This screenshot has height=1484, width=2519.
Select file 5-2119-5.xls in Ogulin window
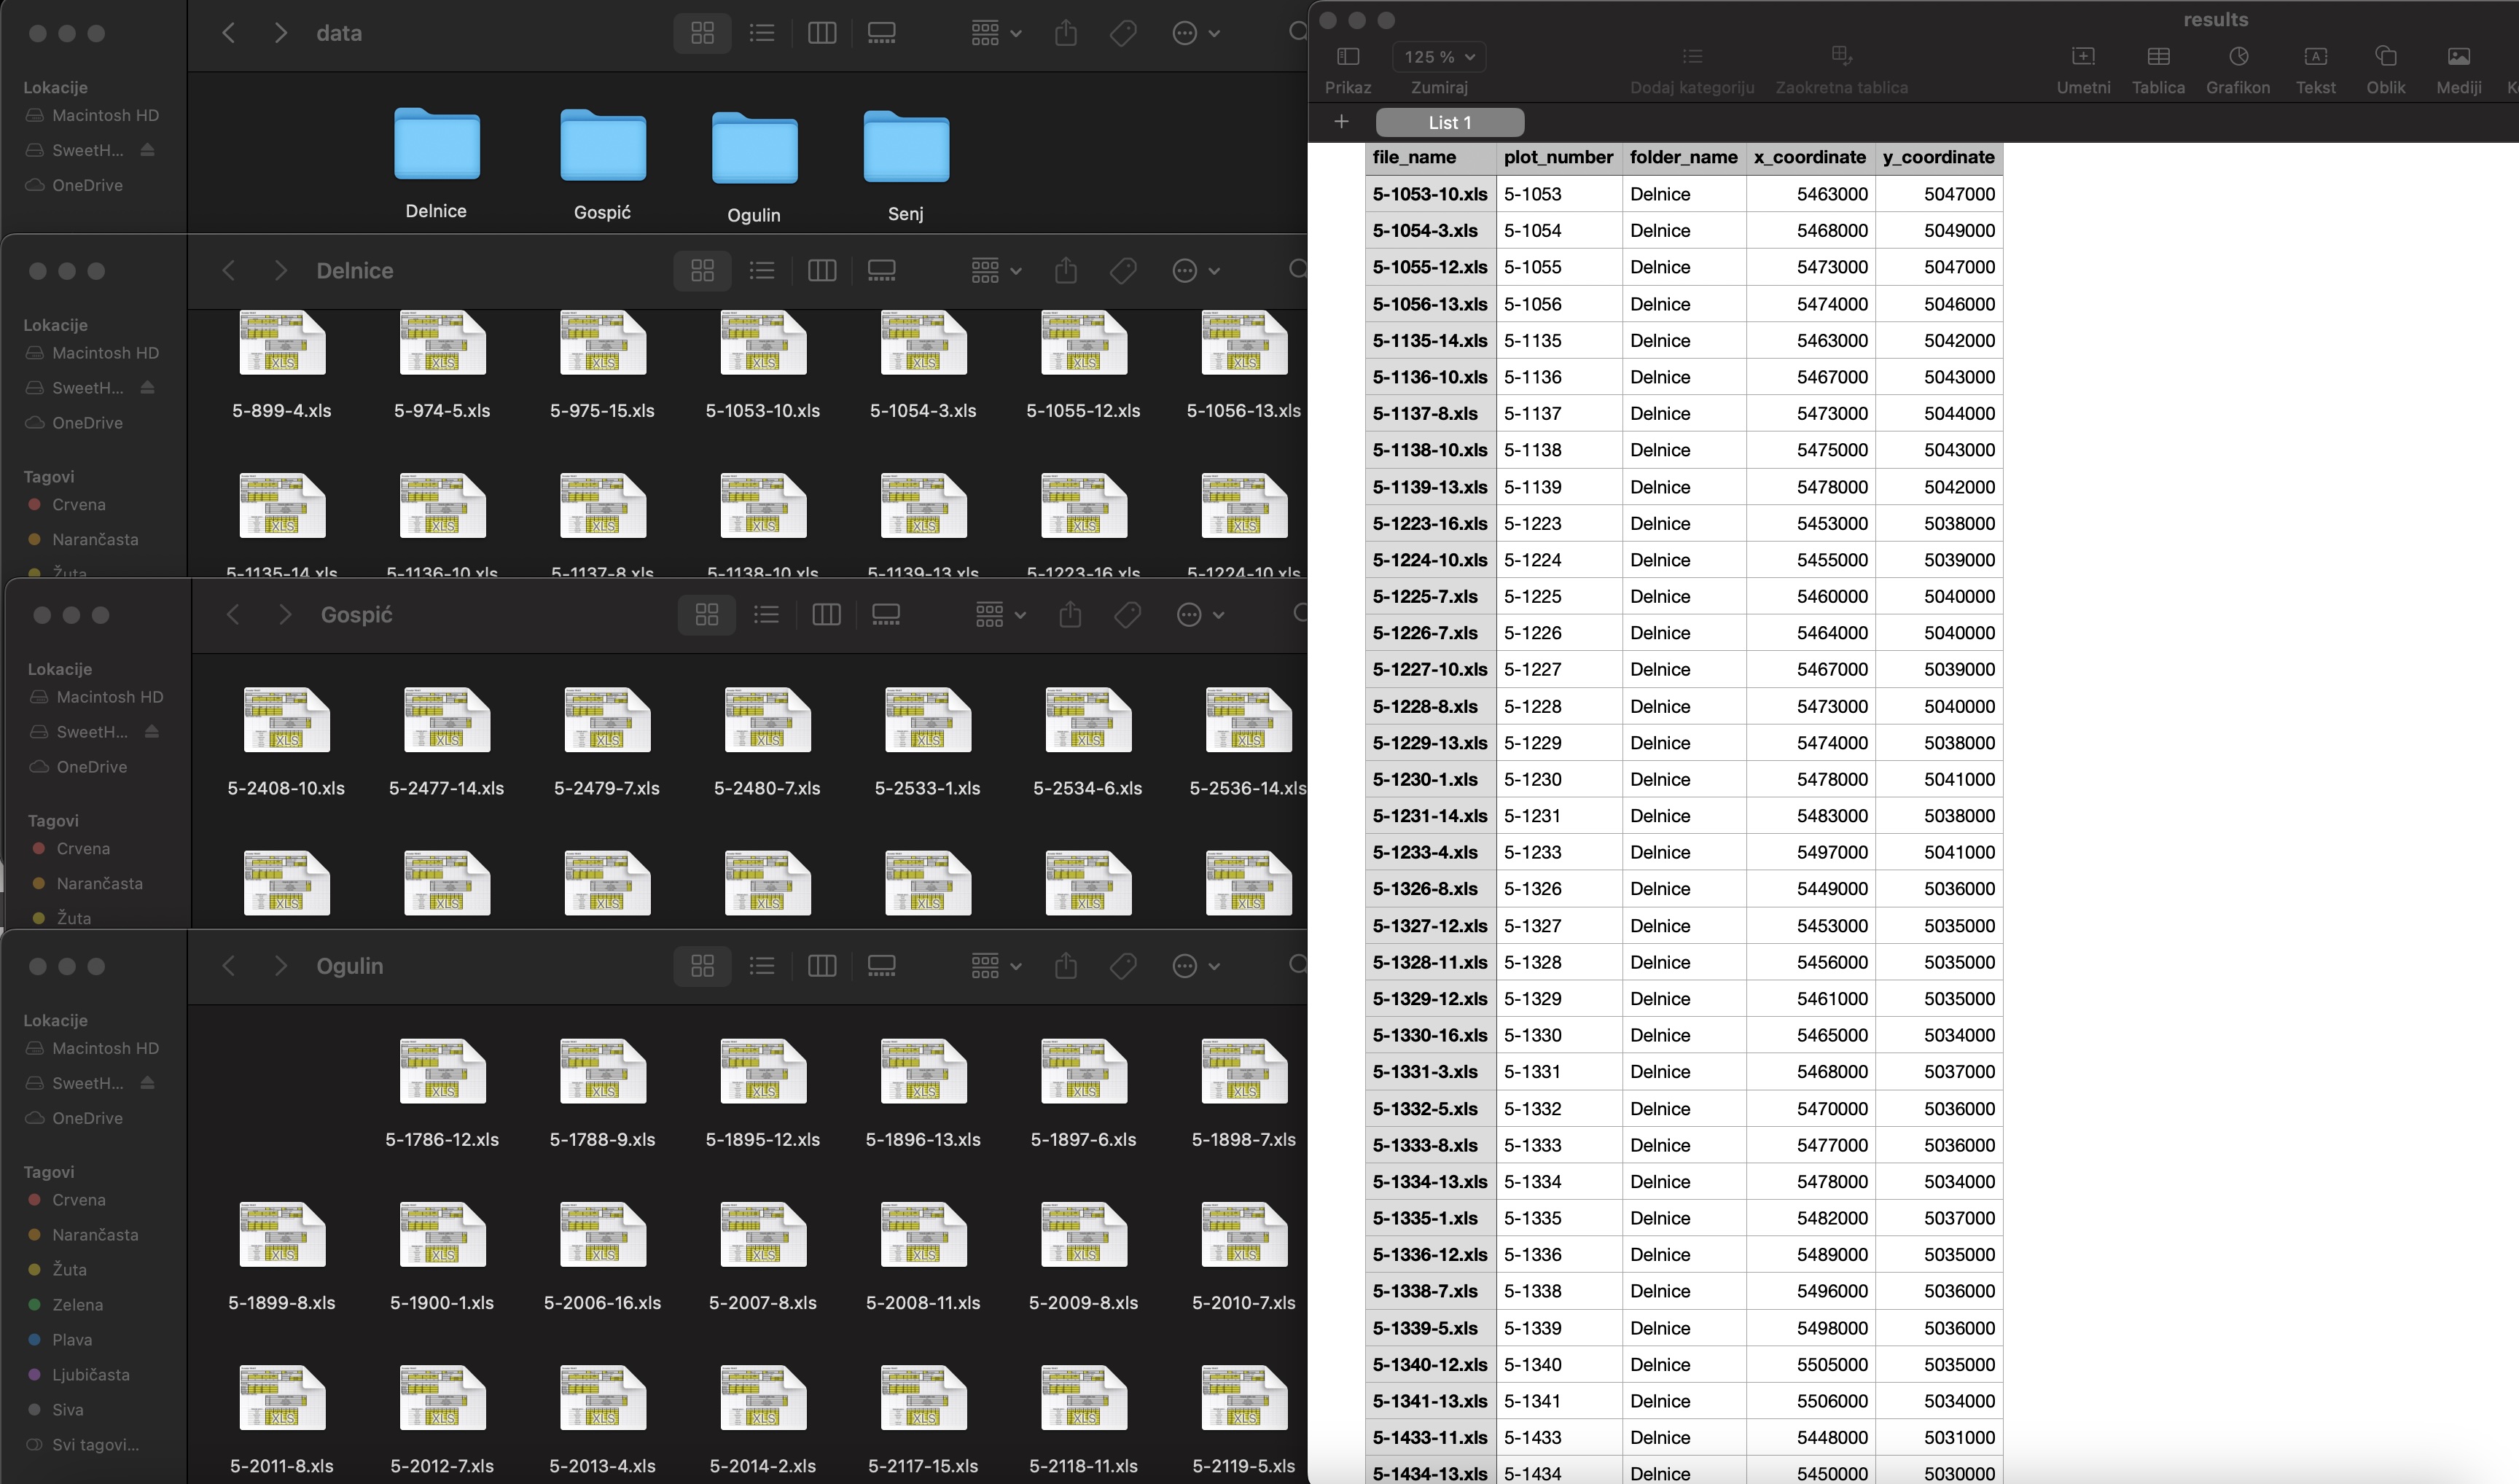coord(1244,1421)
